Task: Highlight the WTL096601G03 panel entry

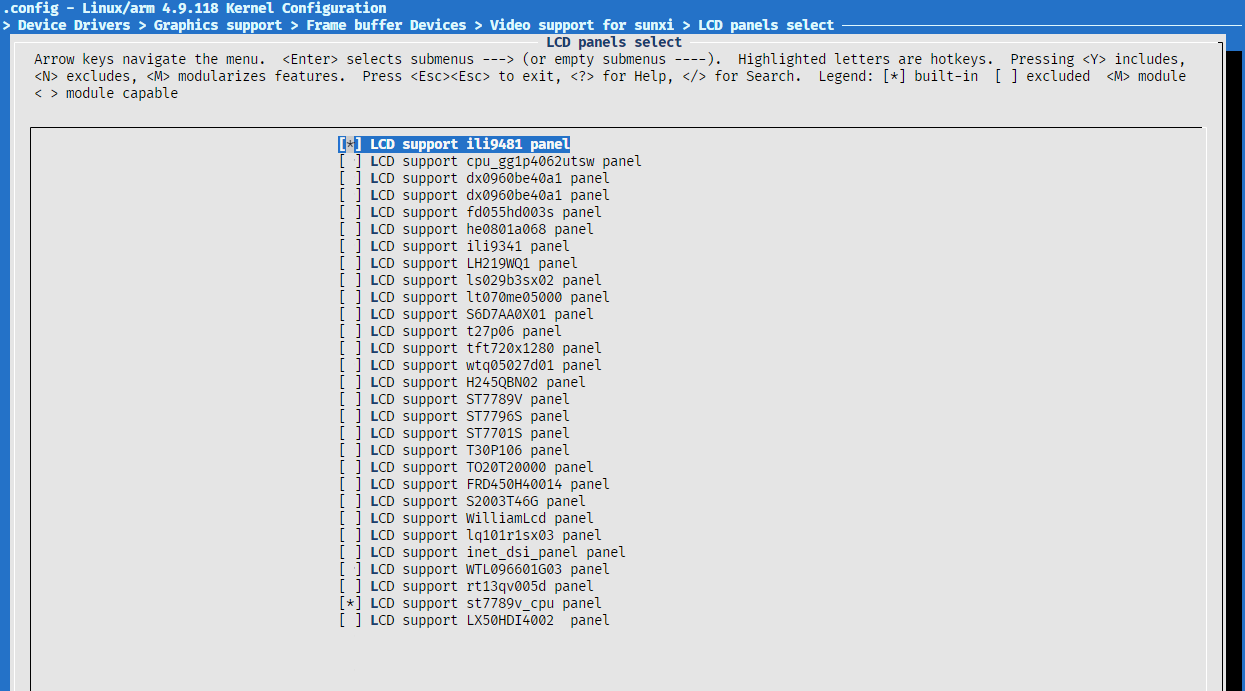Action: (x=489, y=569)
